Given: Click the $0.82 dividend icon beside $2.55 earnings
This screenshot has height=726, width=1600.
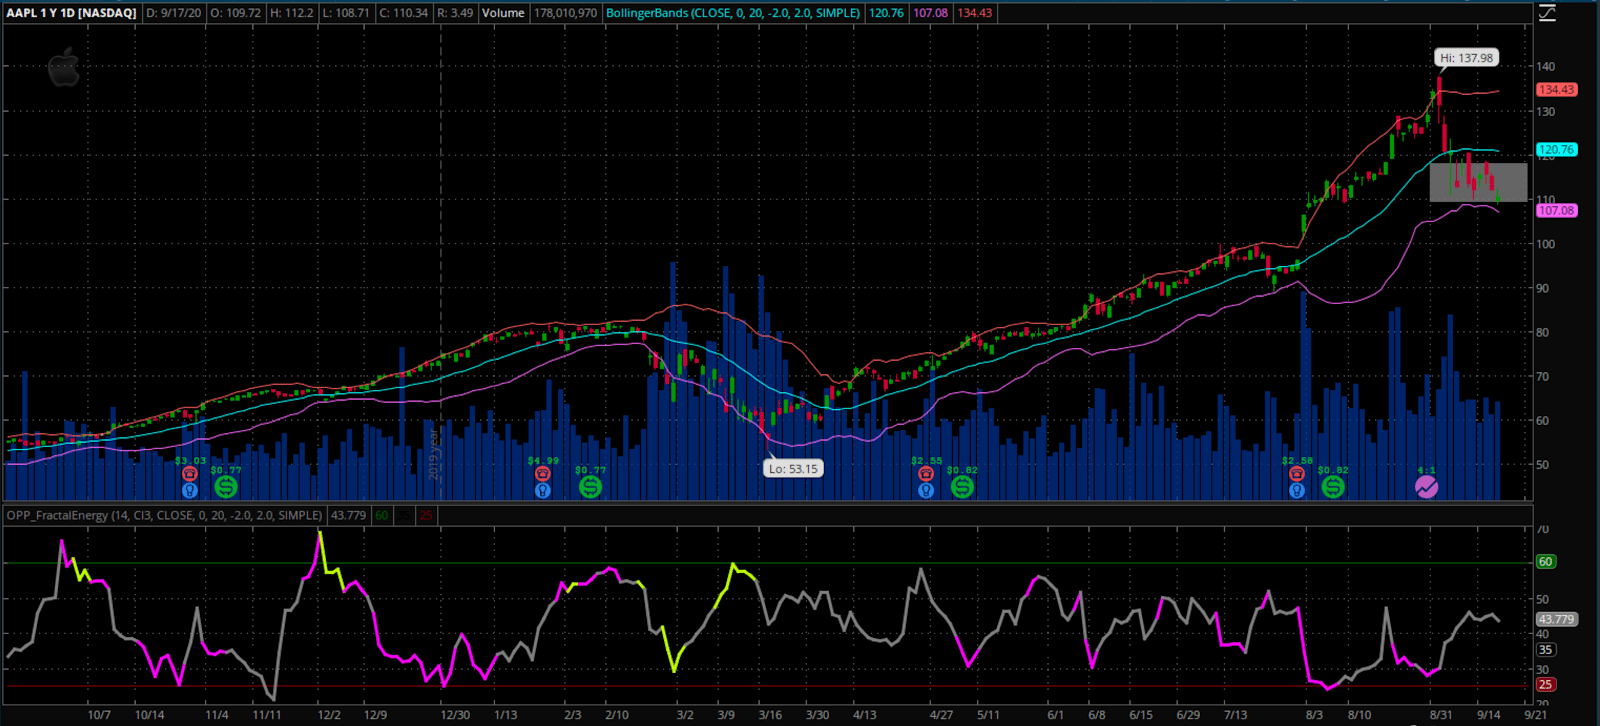Looking at the screenshot, I should coord(962,487).
